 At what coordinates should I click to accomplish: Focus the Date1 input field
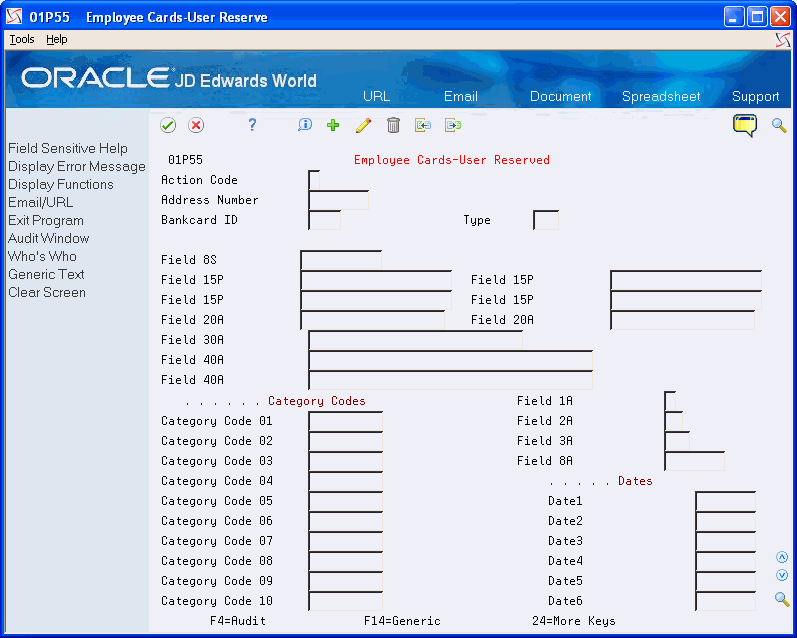click(725, 501)
